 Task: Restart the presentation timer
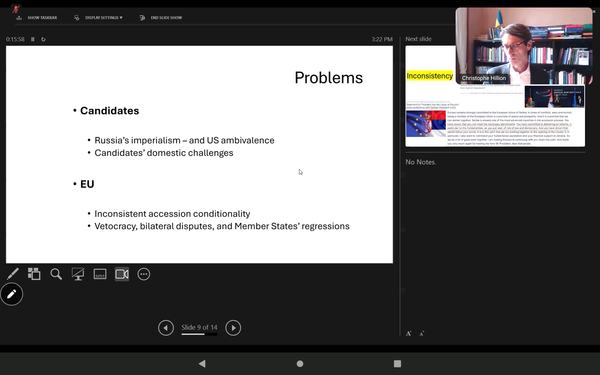43,39
